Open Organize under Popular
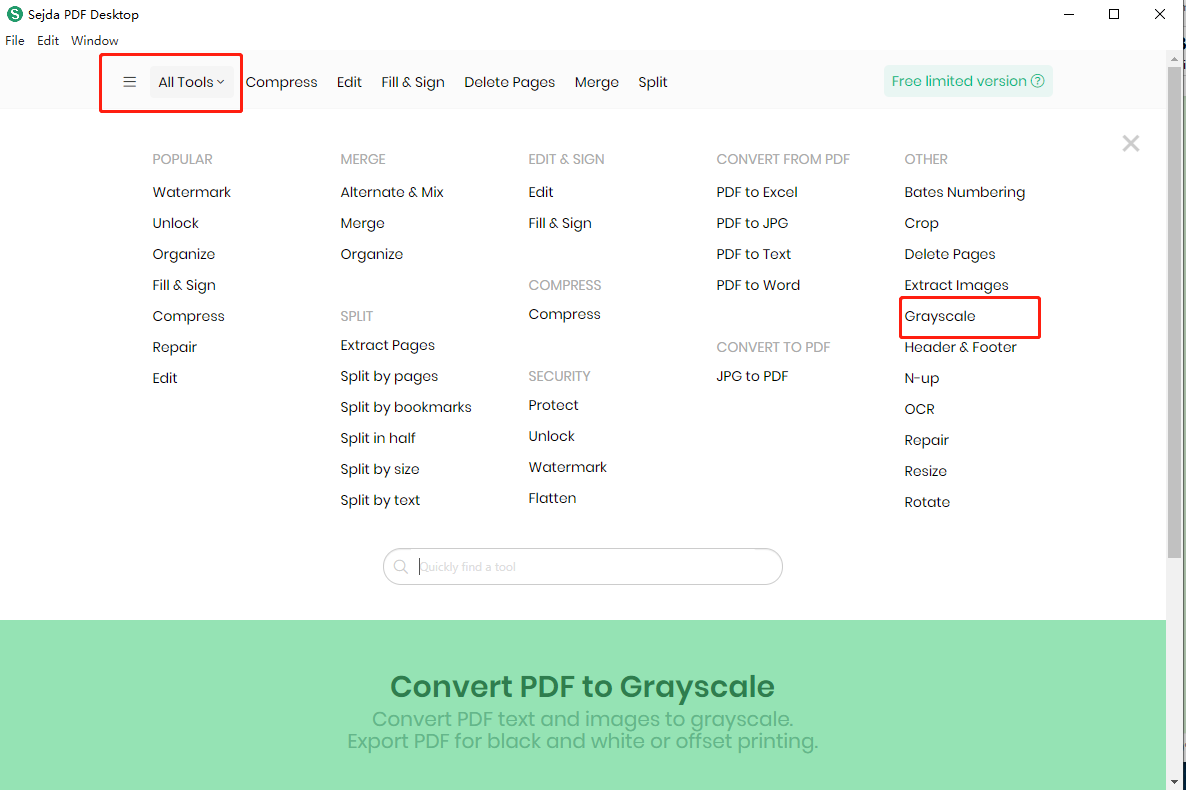The image size is (1186, 790). coord(184,254)
